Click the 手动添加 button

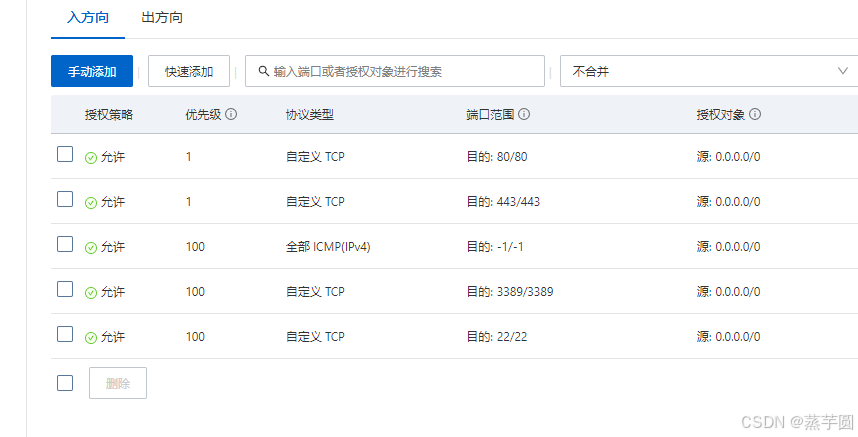92,71
